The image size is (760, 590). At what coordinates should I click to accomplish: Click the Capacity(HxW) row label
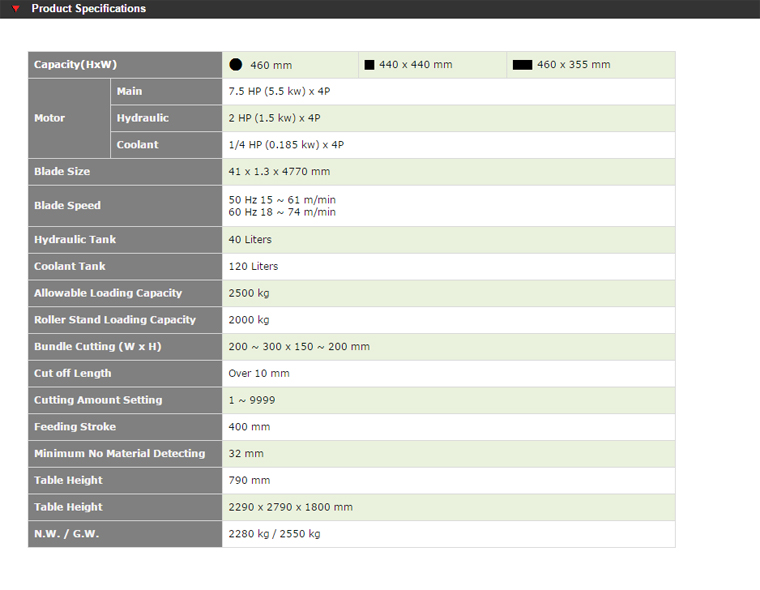coord(76,64)
